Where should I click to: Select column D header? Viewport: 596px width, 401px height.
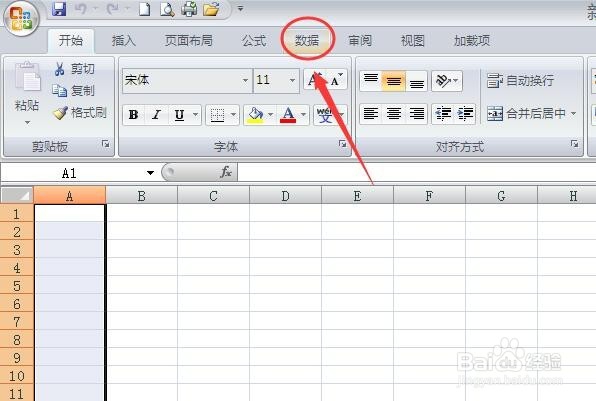pyautogui.click(x=285, y=196)
